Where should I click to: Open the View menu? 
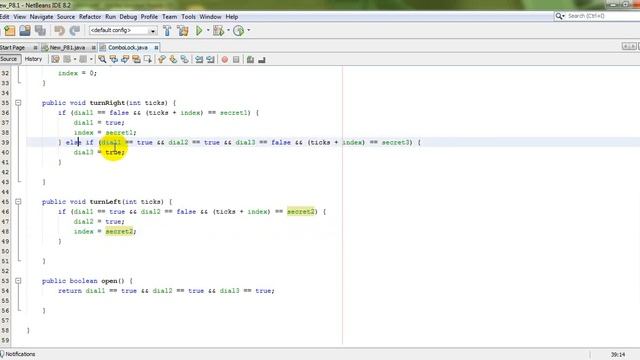pos(20,17)
